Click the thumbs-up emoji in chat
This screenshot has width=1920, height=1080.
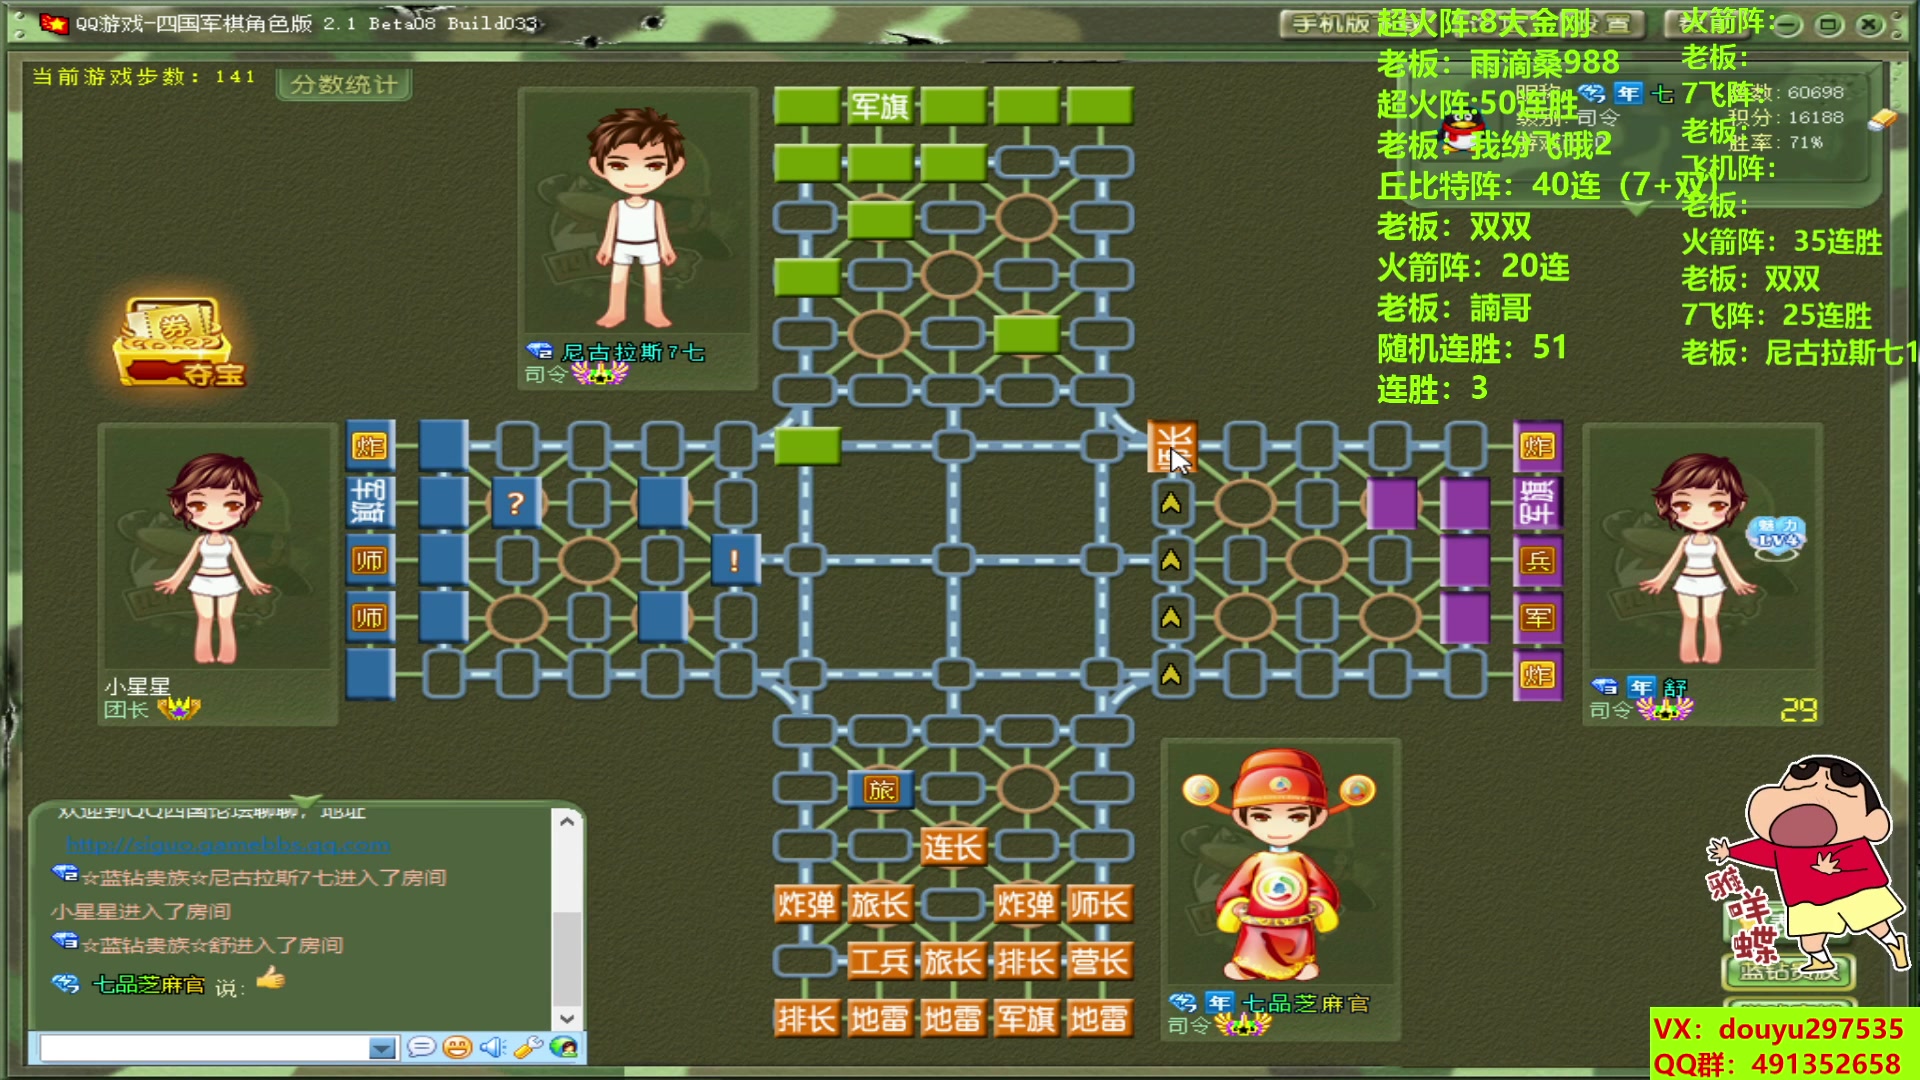pyautogui.click(x=270, y=978)
